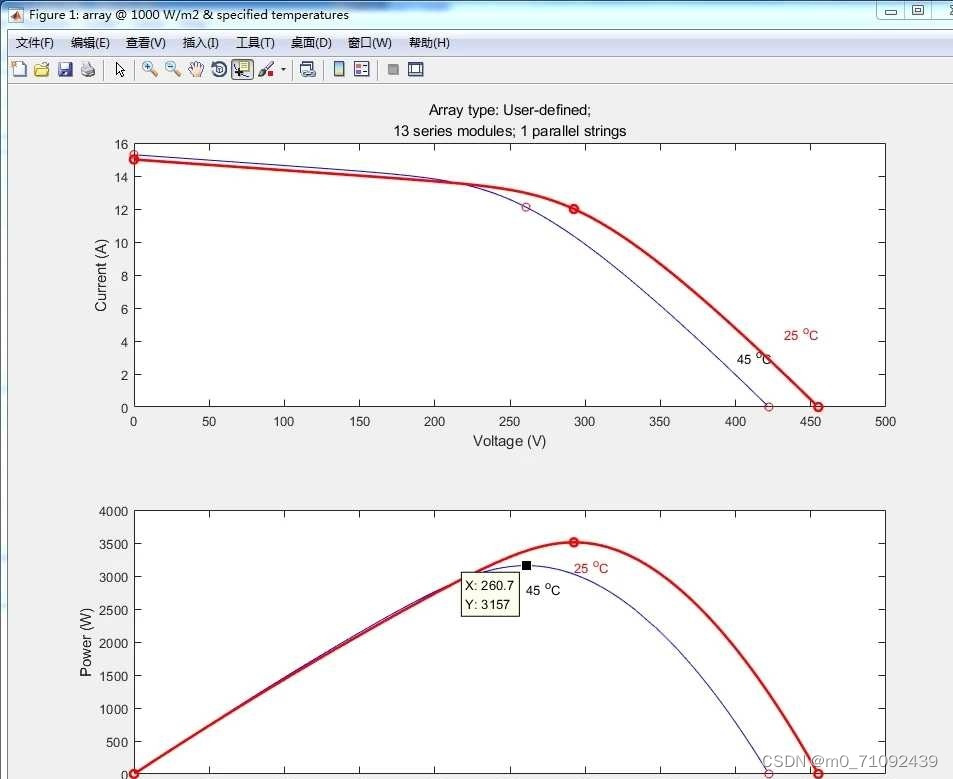This screenshot has width=953, height=779.
Task: Click the data tip showing X: 260.7
Action: [490, 594]
